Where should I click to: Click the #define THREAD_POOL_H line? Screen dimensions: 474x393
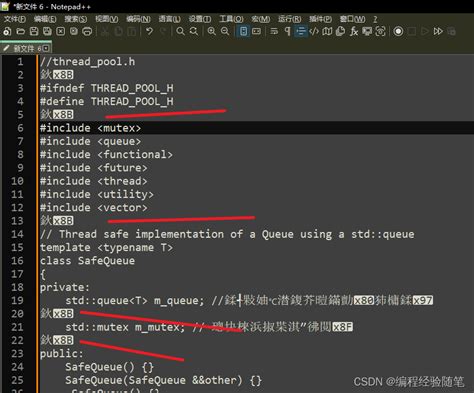pos(107,101)
